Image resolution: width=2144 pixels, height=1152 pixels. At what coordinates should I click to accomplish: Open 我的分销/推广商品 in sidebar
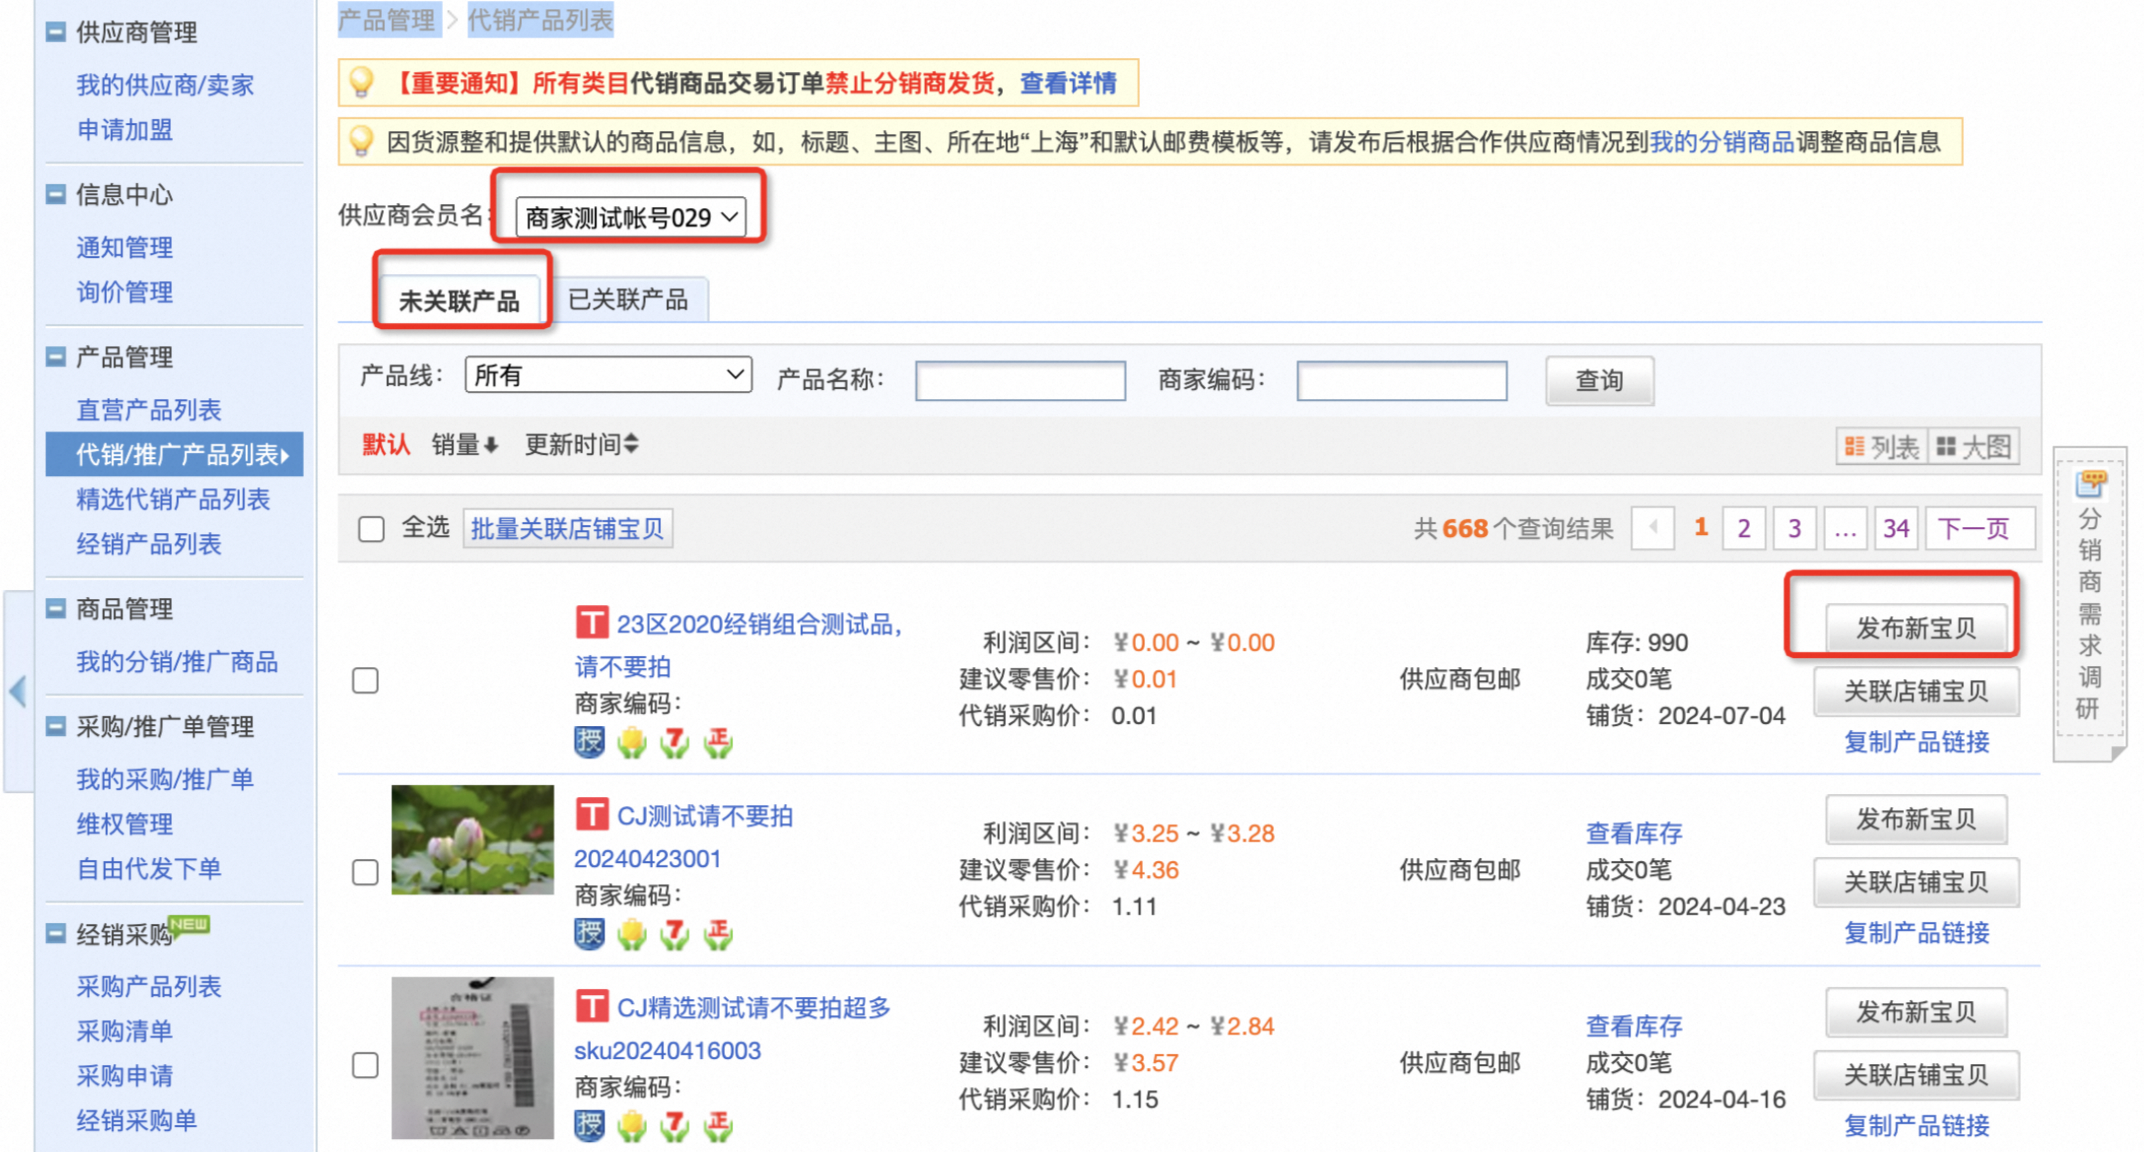(x=177, y=661)
